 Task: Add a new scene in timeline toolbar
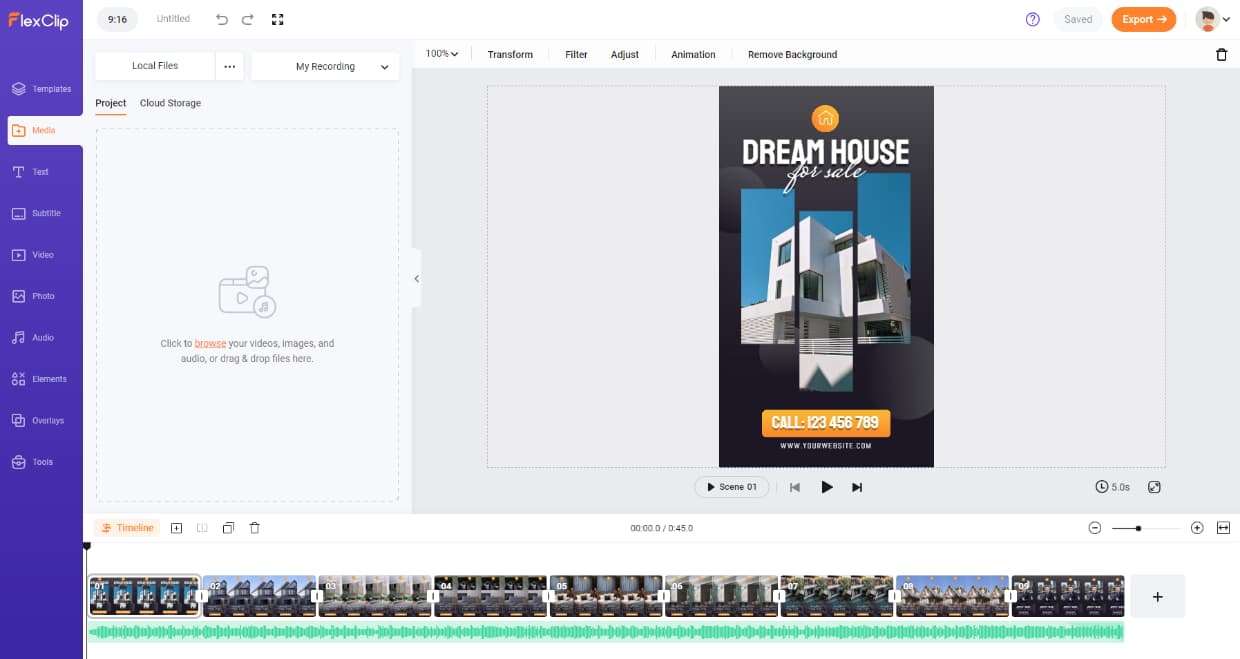(x=177, y=528)
